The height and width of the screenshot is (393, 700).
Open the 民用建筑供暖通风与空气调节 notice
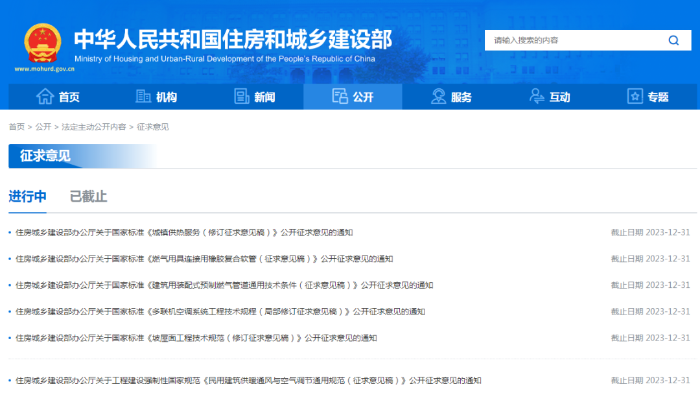click(249, 380)
